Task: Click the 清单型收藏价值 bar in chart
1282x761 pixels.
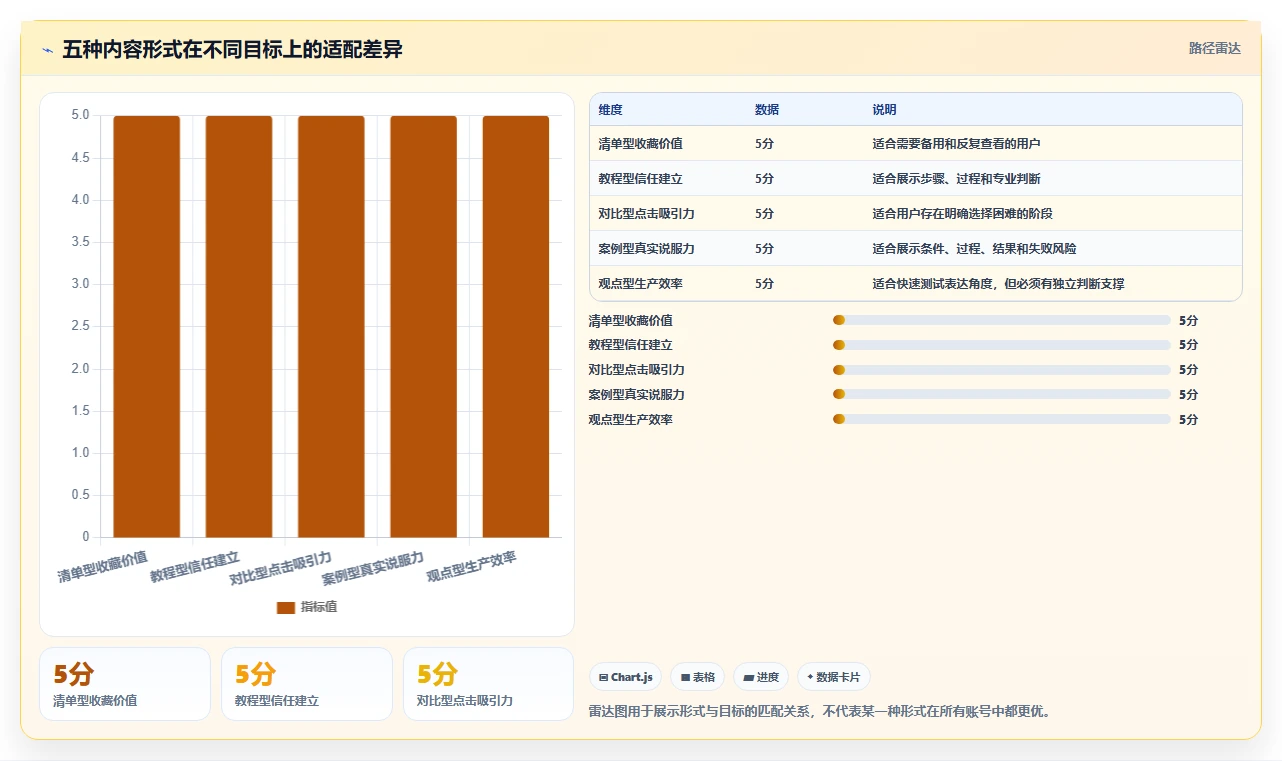Action: (x=146, y=327)
